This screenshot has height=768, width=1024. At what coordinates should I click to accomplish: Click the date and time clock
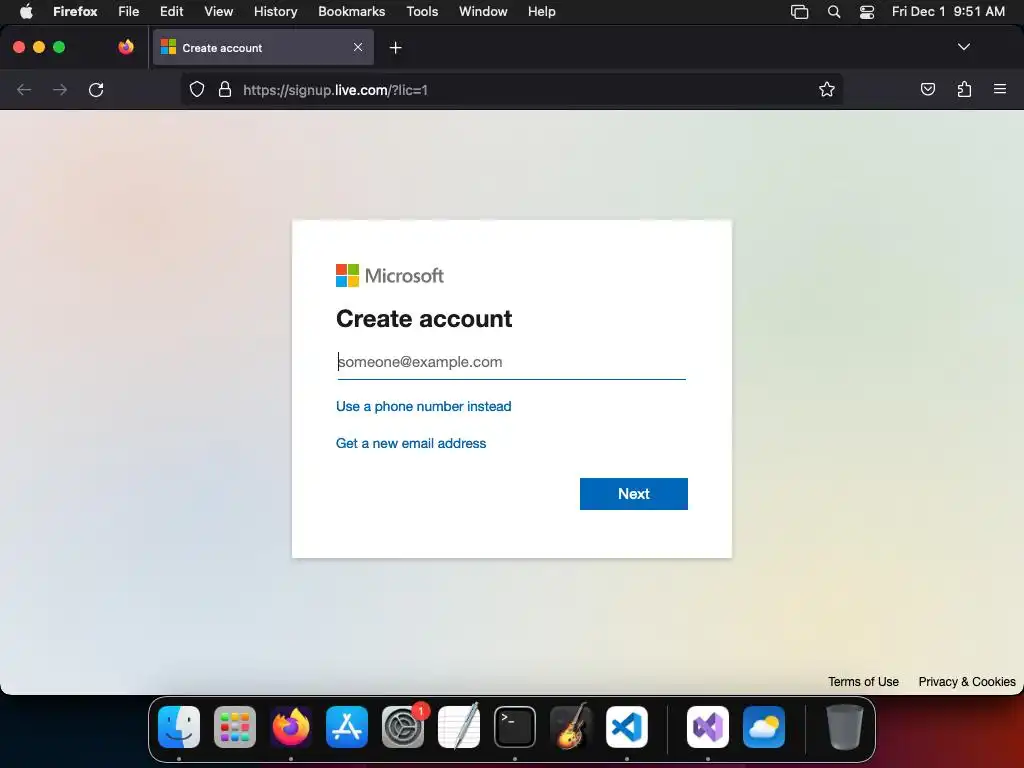(948, 12)
